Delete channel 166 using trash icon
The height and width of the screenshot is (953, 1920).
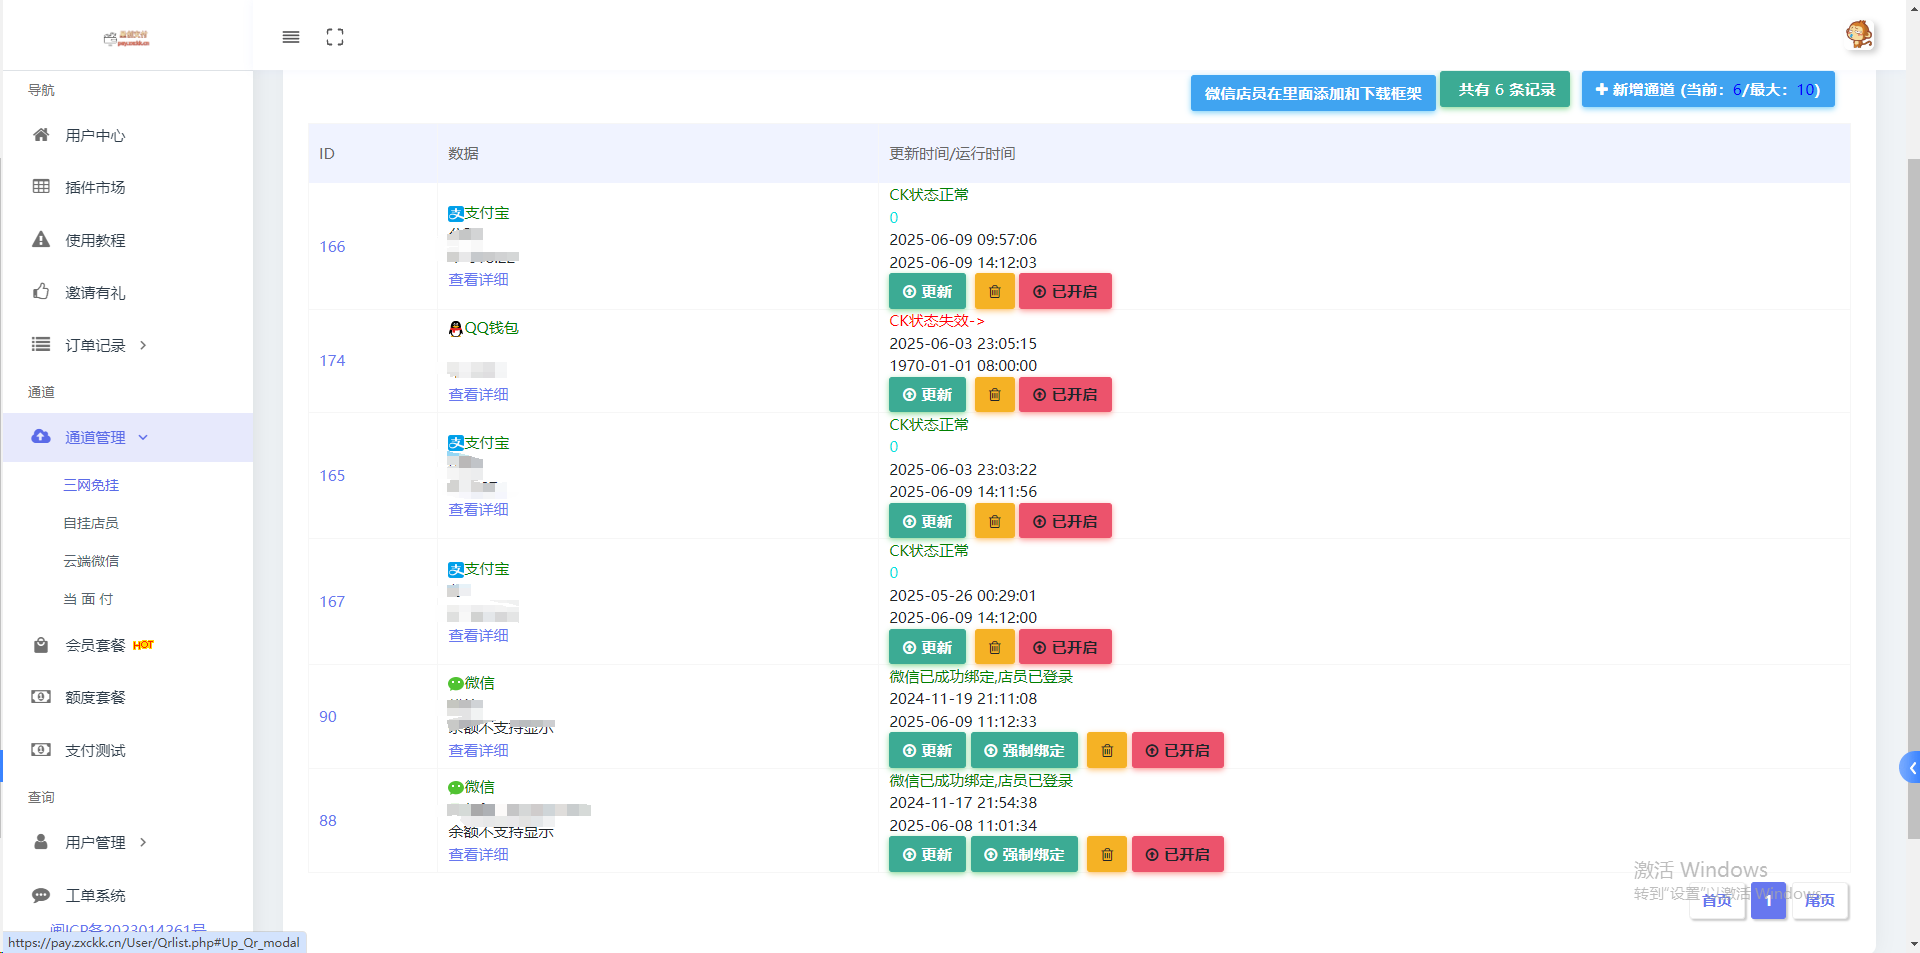pos(994,292)
